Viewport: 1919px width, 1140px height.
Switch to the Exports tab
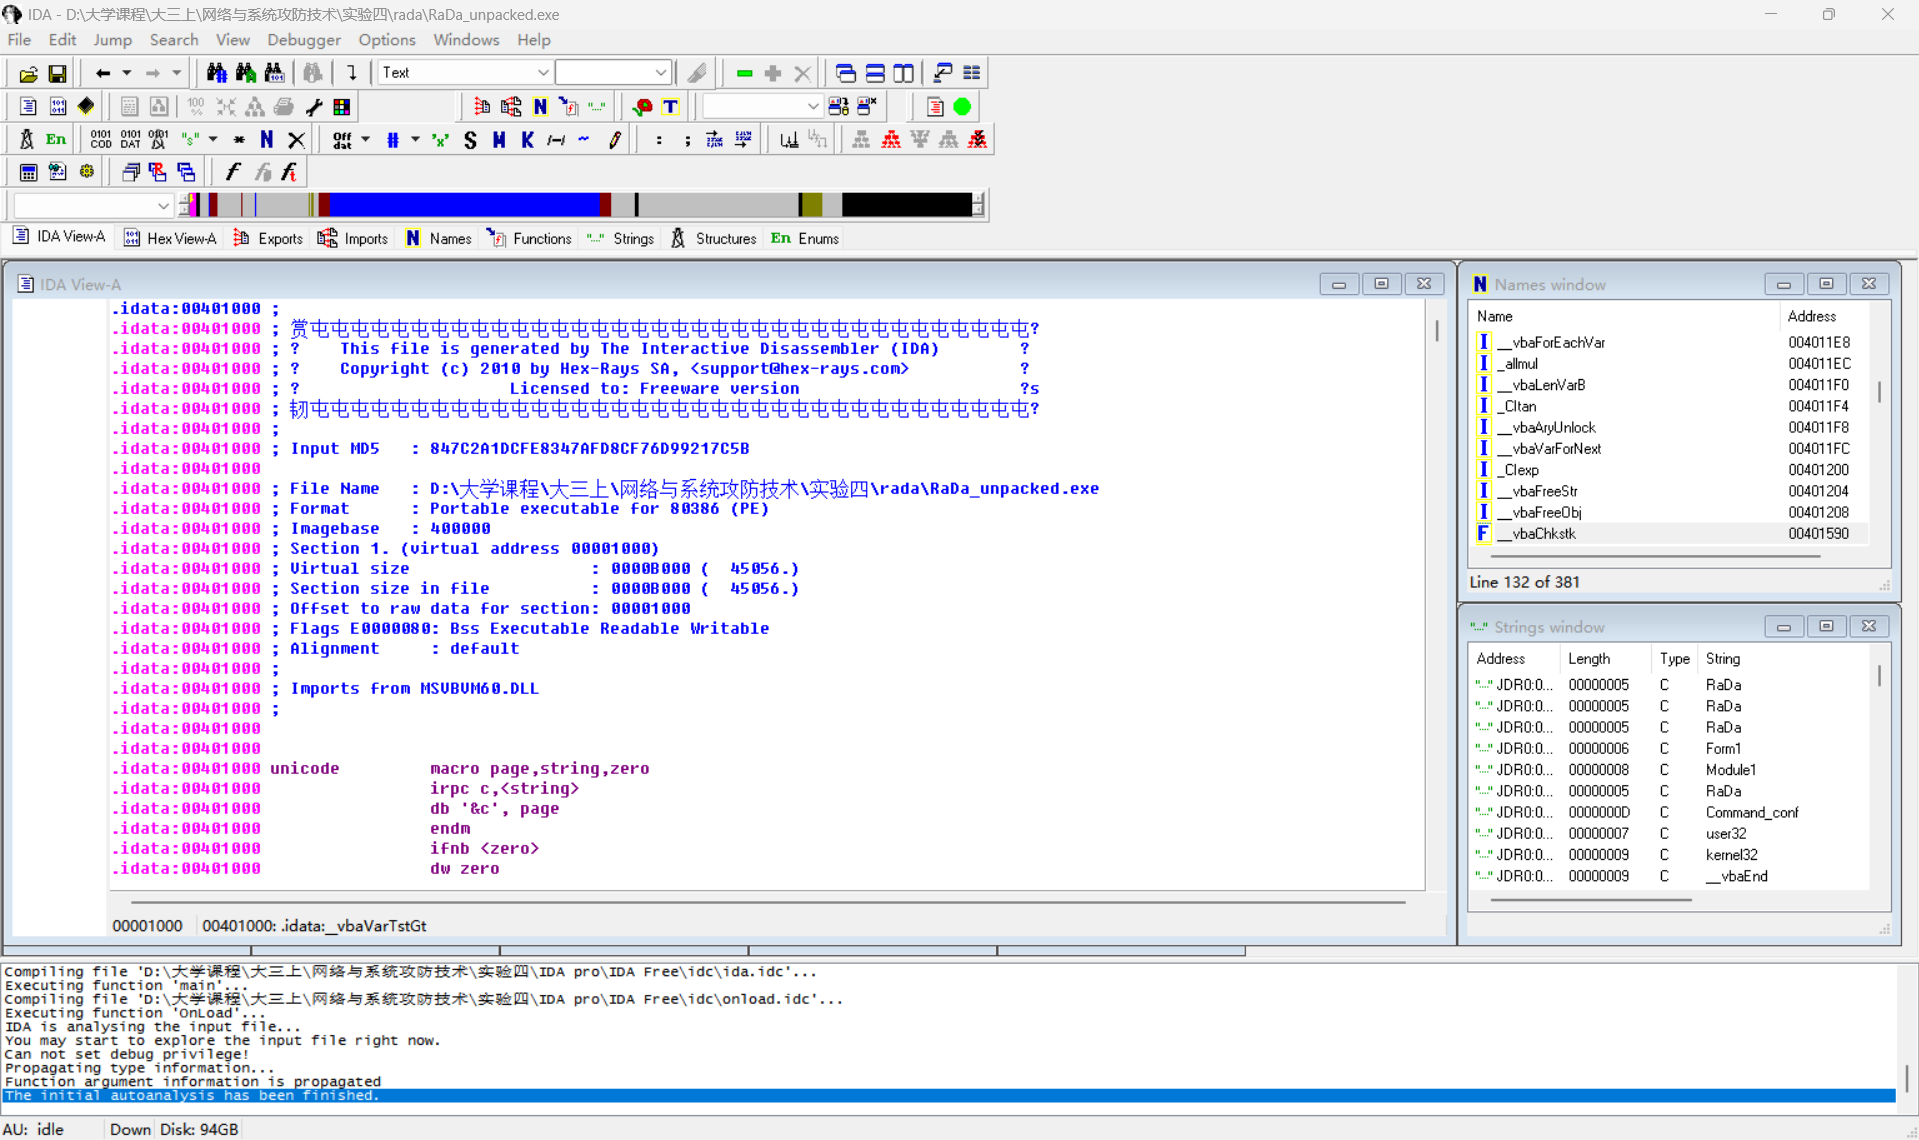pos(268,238)
